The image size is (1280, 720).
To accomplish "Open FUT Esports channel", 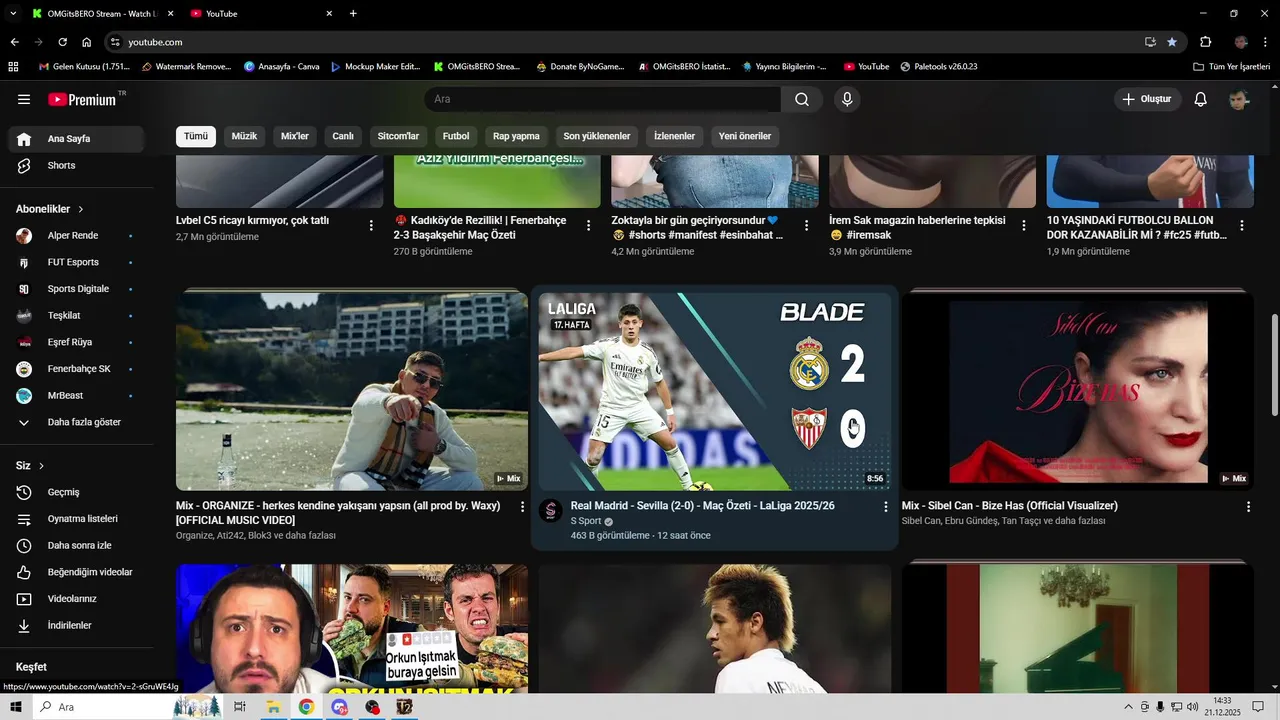I will (x=76, y=262).
